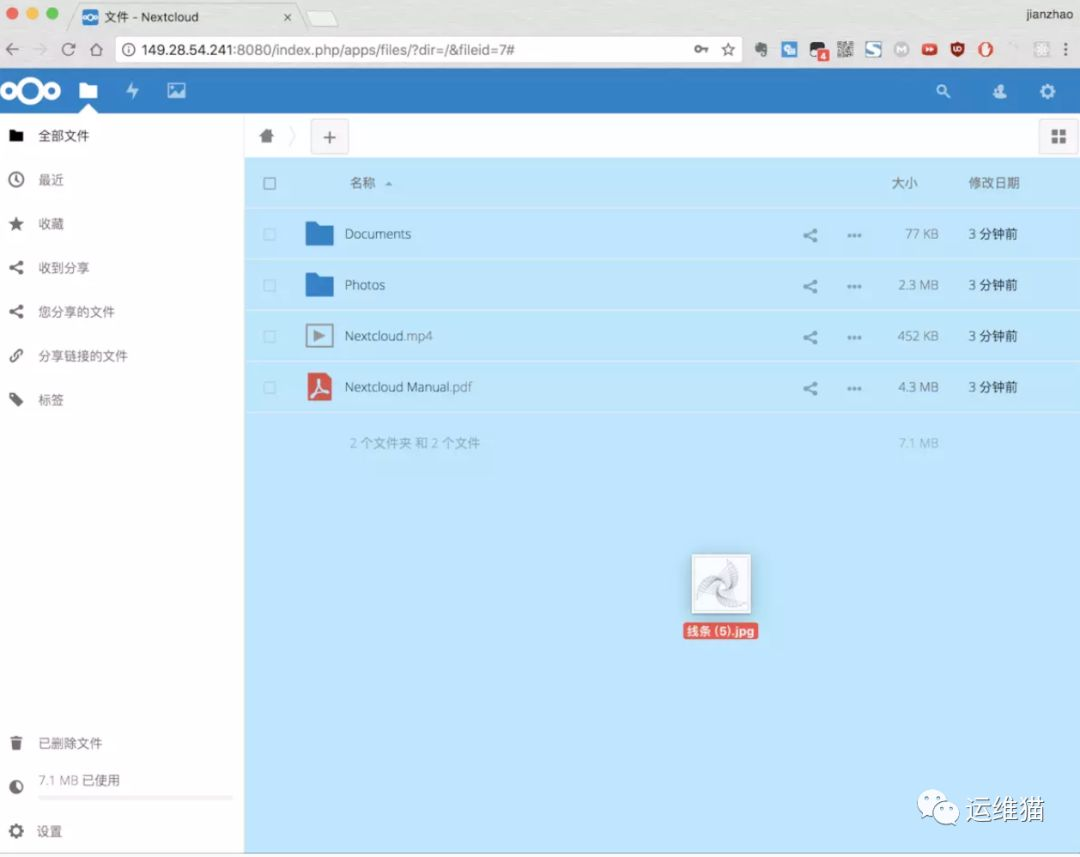Viewport: 1080px width, 857px height.
Task: Select the 文件 - Nextcloud tab
Action: click(186, 17)
